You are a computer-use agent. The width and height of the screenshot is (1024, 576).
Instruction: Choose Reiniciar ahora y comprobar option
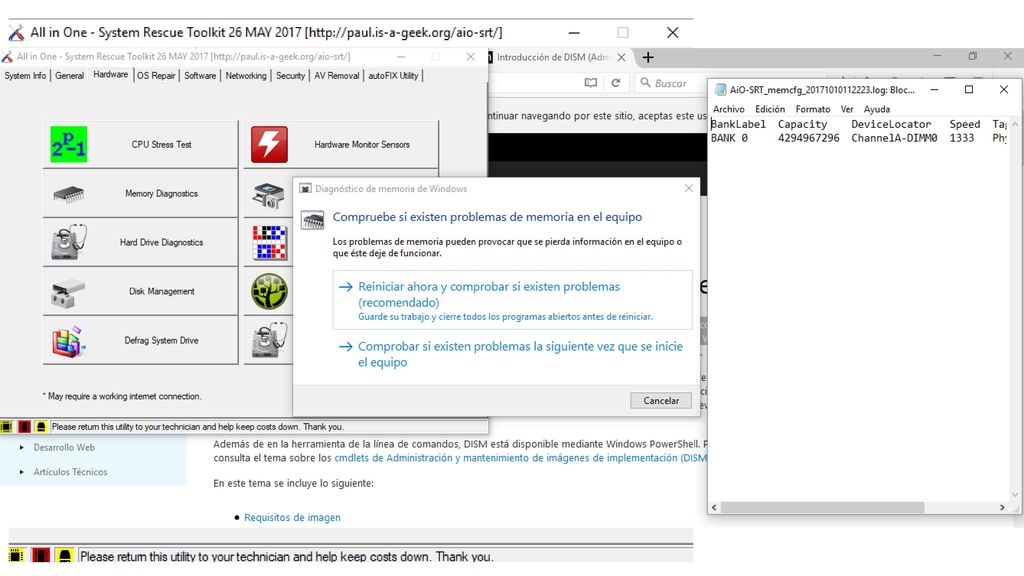click(513, 300)
